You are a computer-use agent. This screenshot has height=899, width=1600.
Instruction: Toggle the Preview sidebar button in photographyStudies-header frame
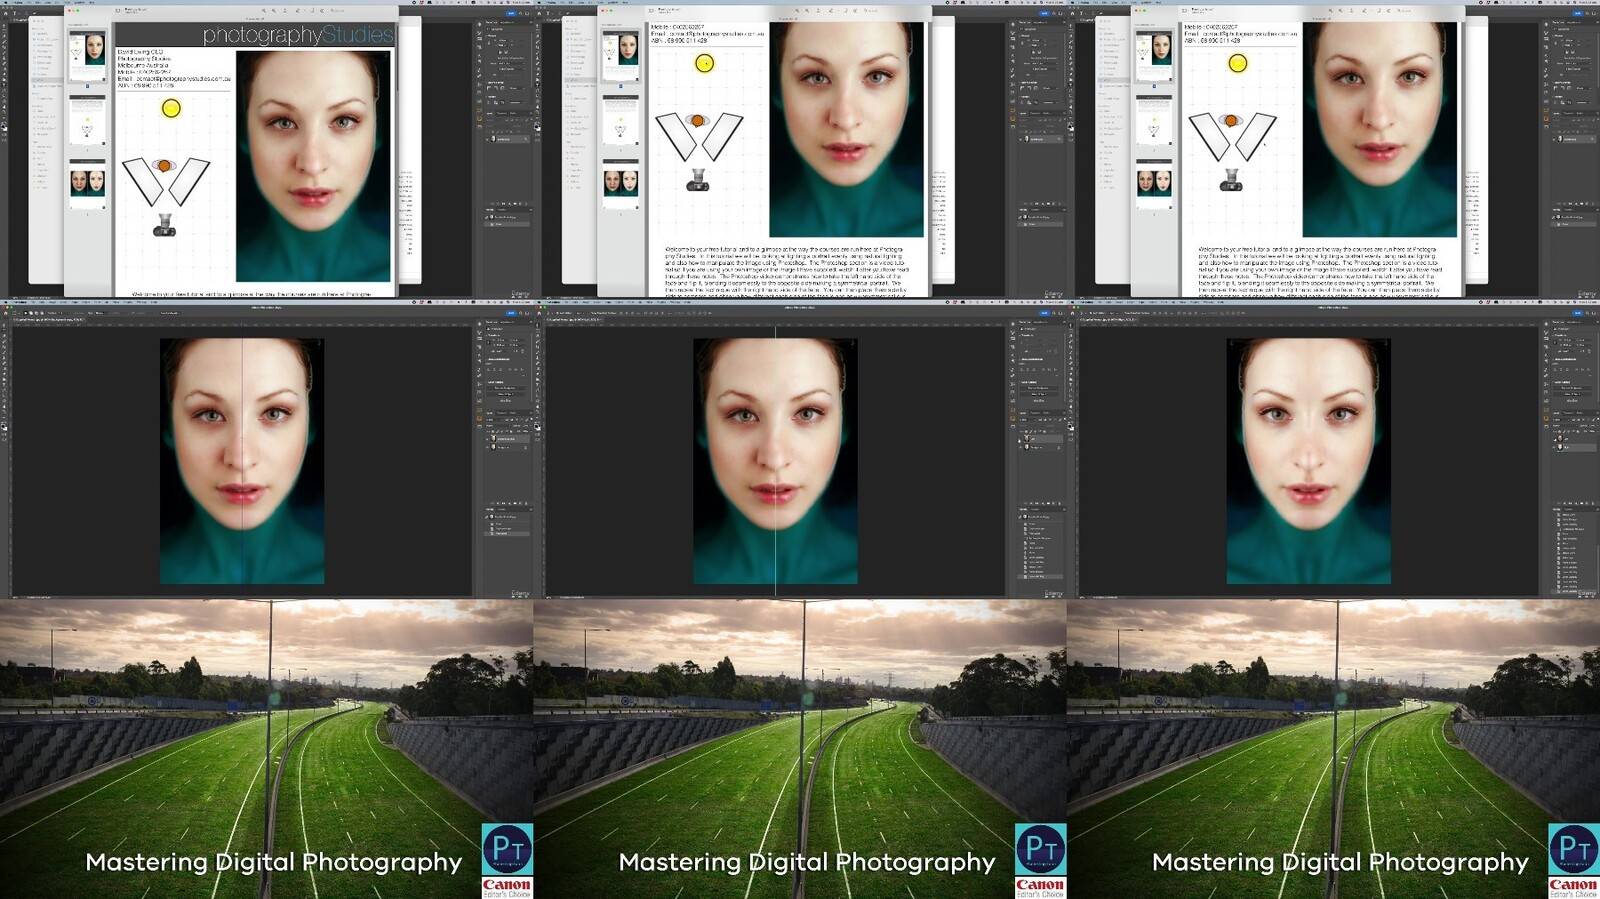pos(117,11)
